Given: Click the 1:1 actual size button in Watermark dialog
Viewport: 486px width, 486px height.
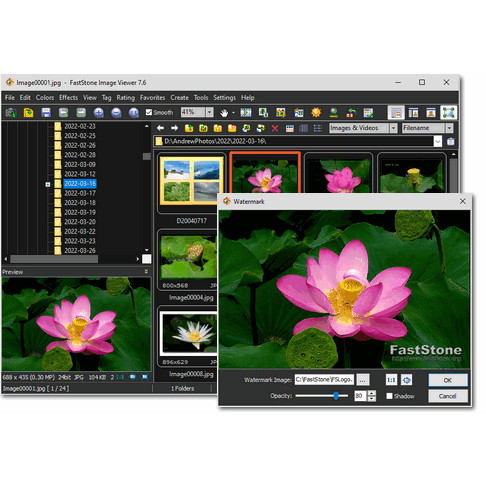Looking at the screenshot, I should point(391,380).
